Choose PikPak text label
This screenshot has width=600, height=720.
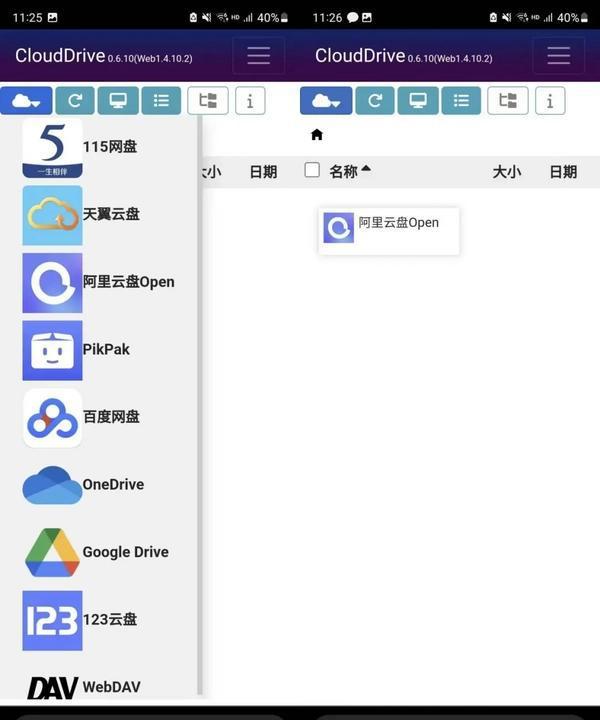106,349
